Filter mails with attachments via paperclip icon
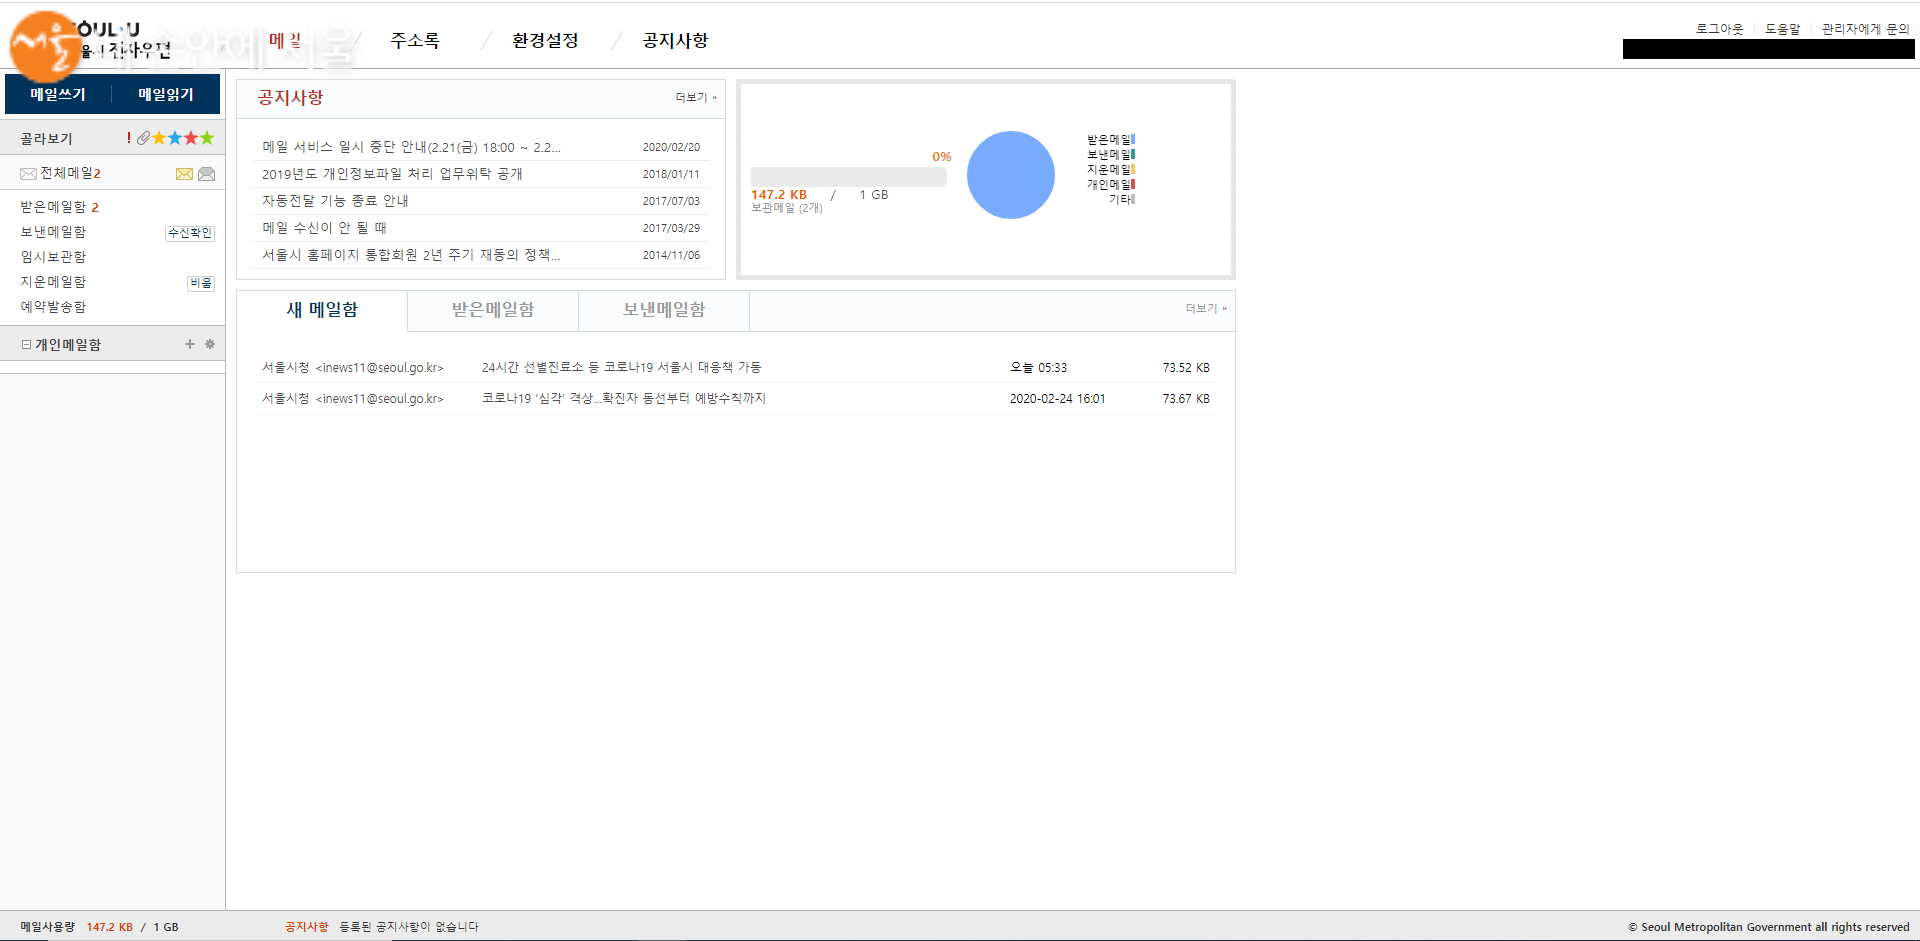 point(143,138)
